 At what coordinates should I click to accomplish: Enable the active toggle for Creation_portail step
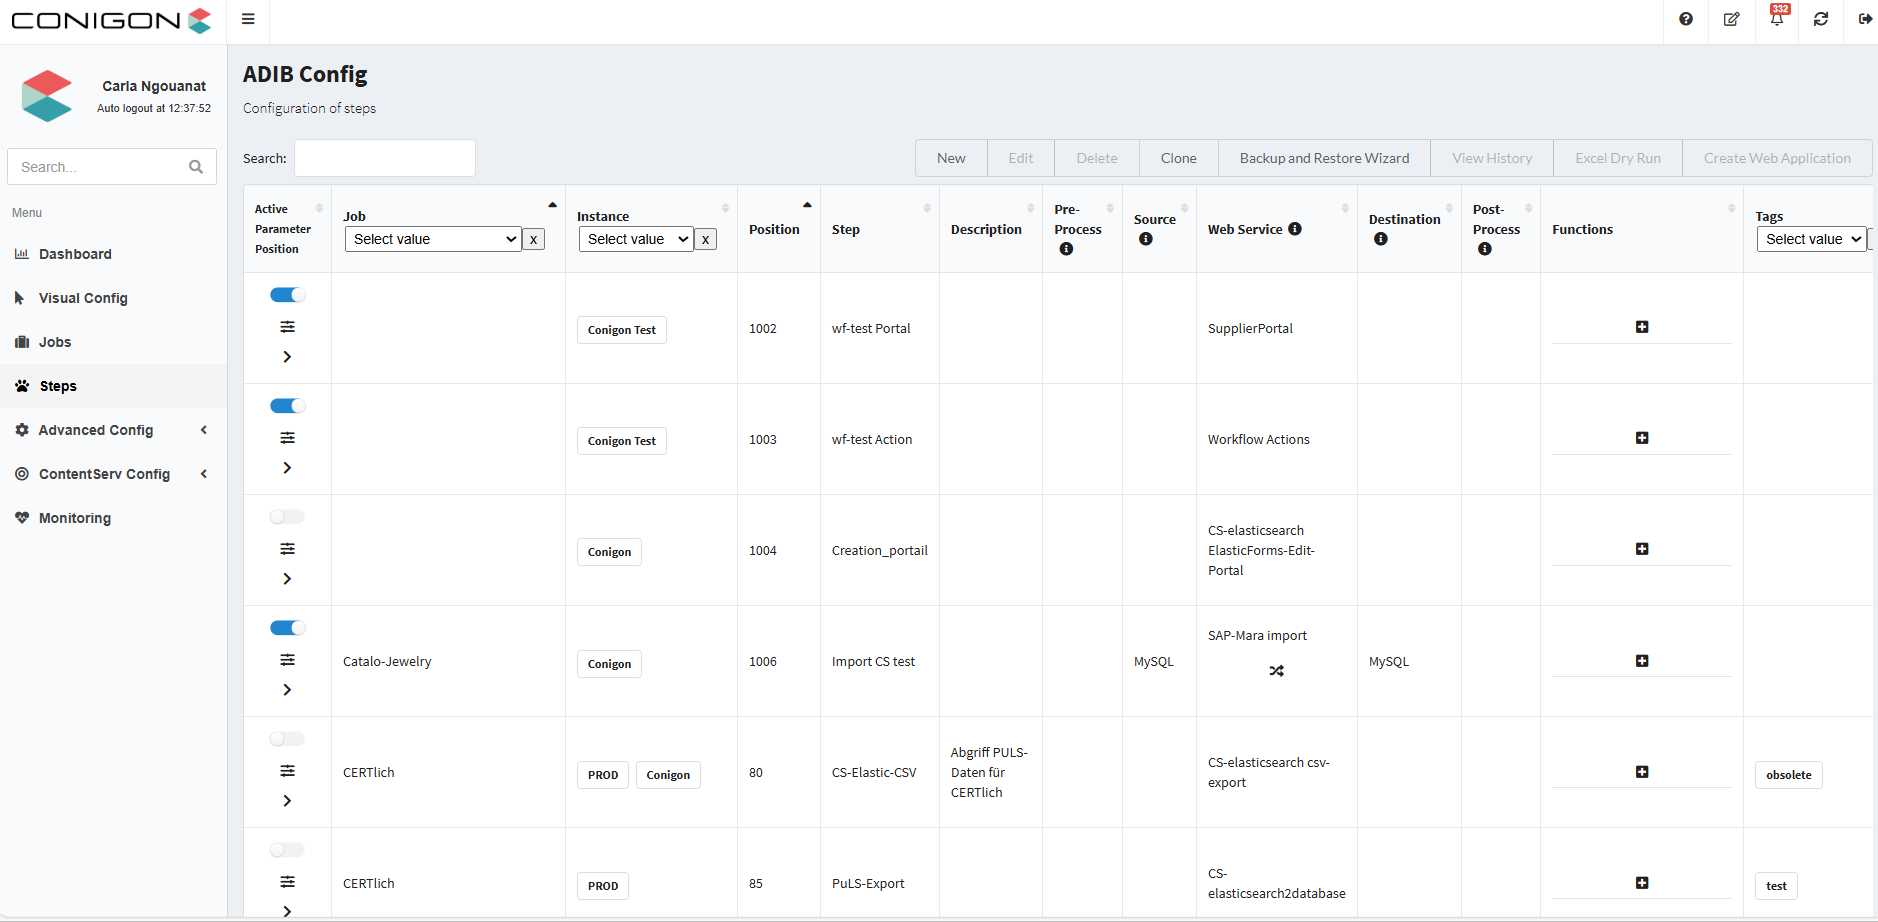pyautogui.click(x=287, y=517)
